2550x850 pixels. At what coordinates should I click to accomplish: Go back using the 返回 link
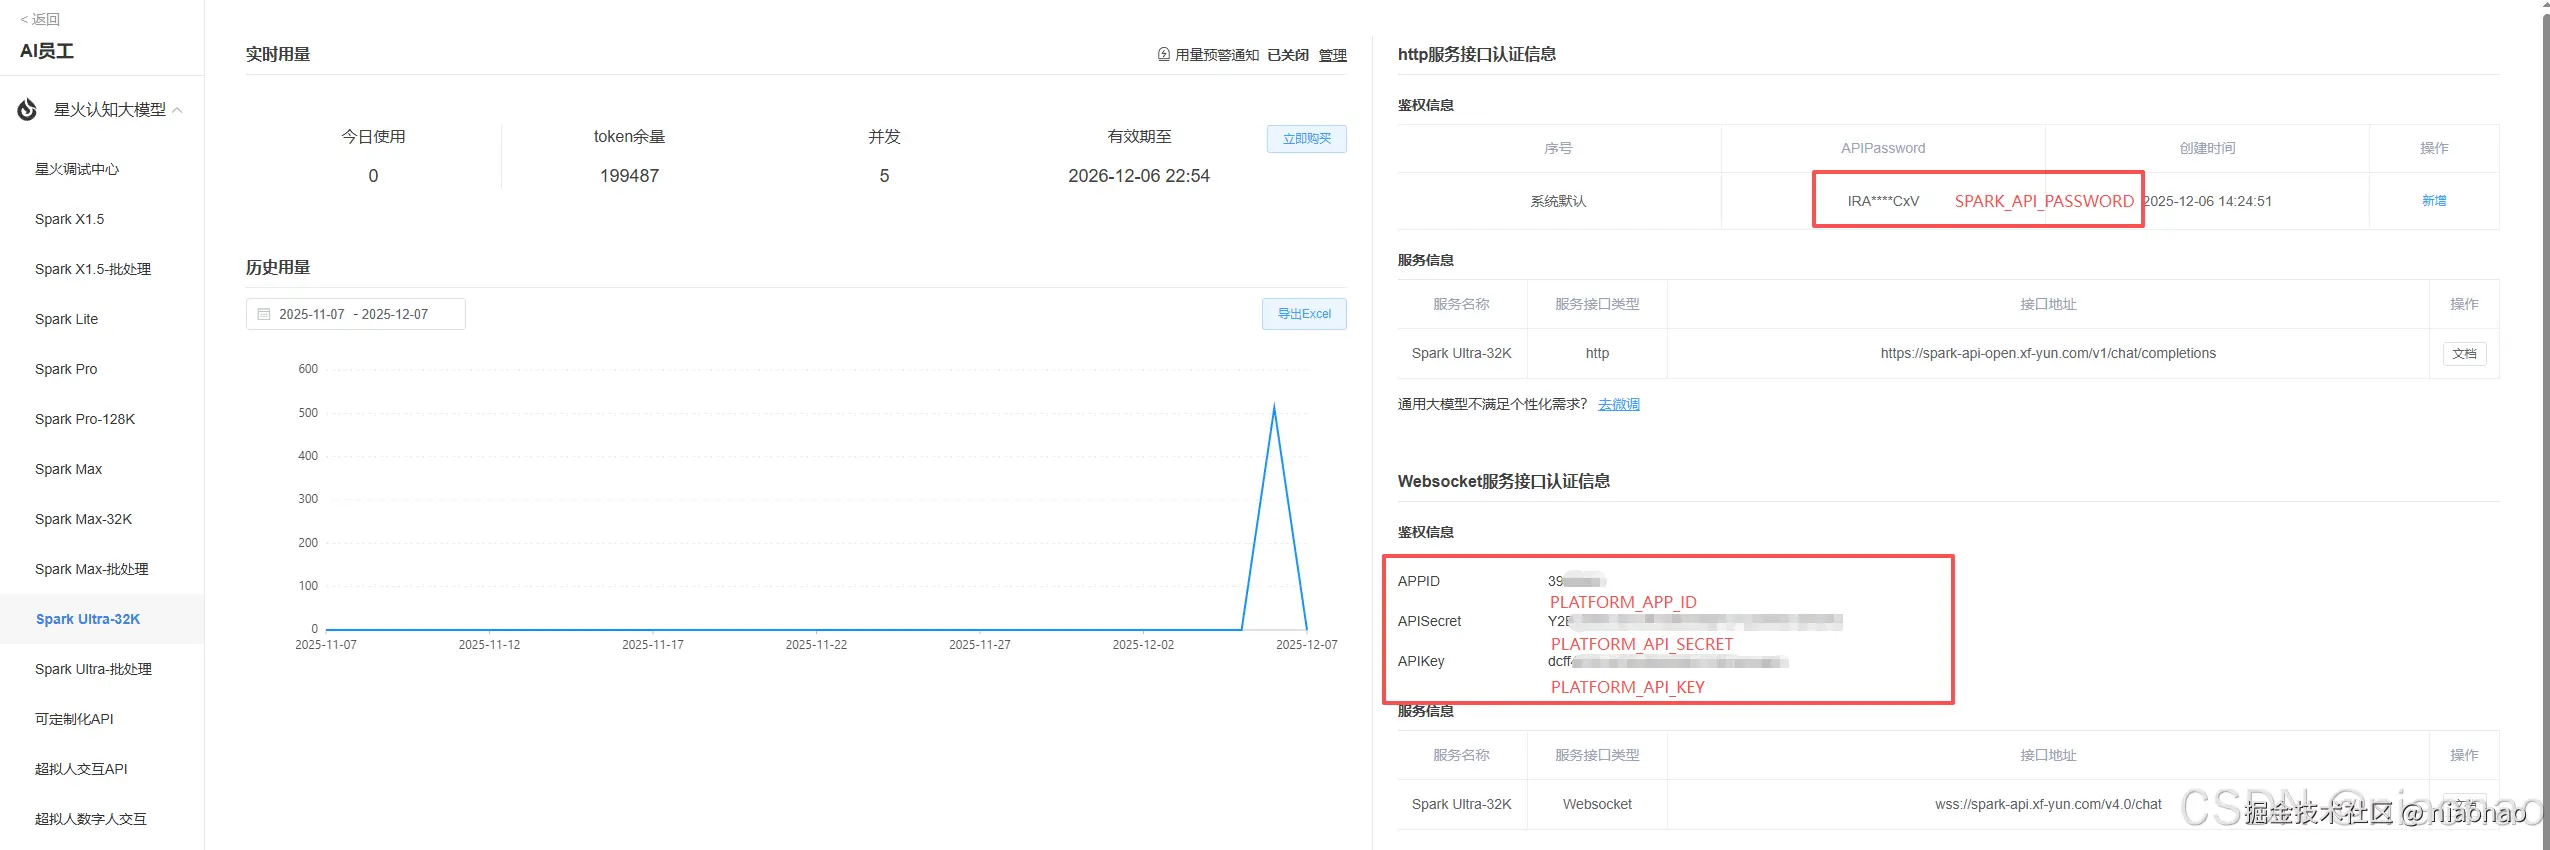[40, 19]
